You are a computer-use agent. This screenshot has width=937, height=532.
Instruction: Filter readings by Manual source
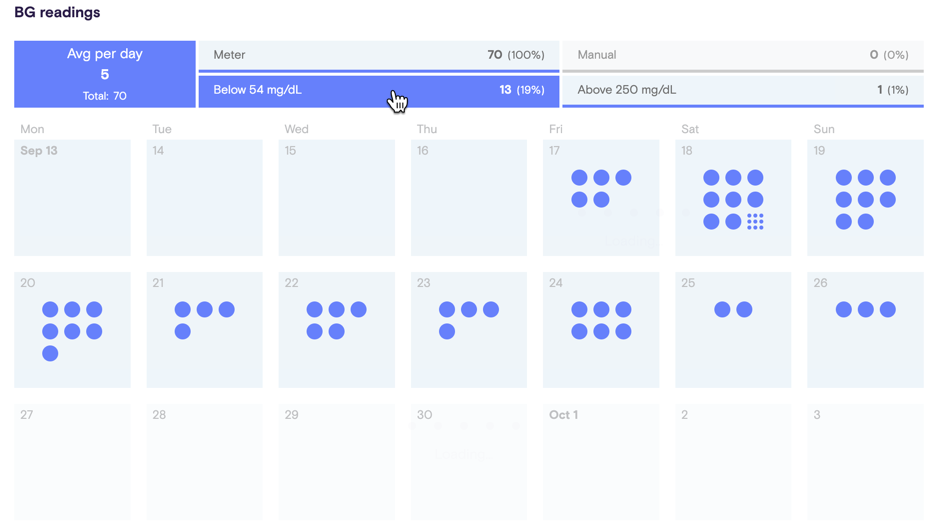[x=743, y=55]
